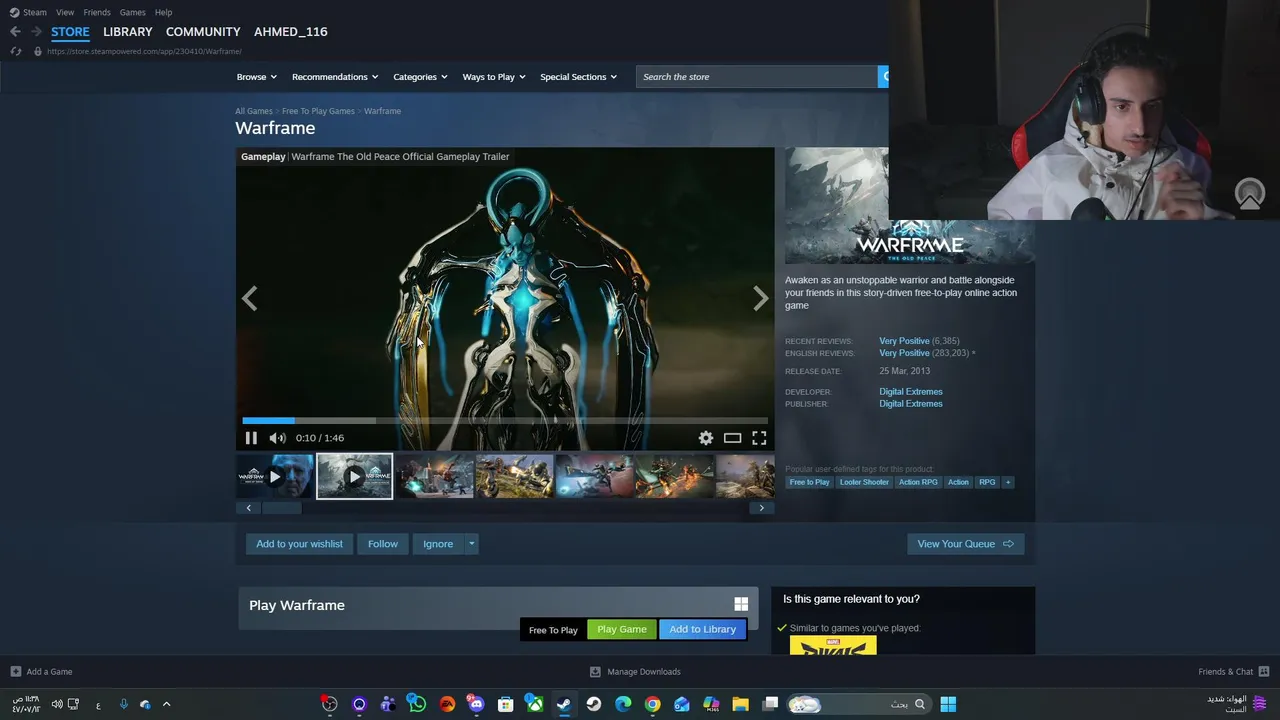
Task: Open the Games menu
Action: click(132, 12)
